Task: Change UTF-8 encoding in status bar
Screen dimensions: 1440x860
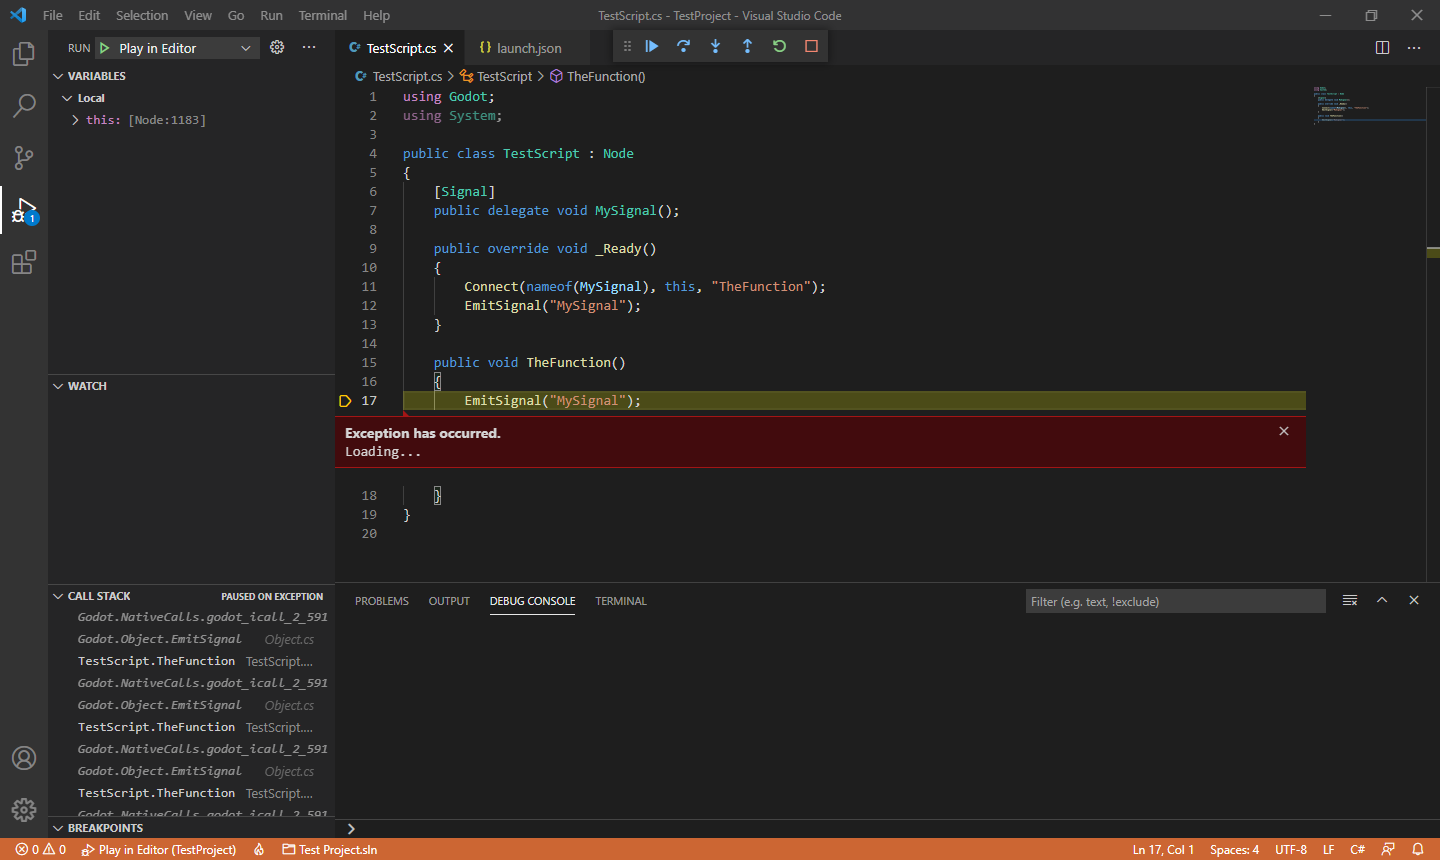Action: [x=1291, y=849]
